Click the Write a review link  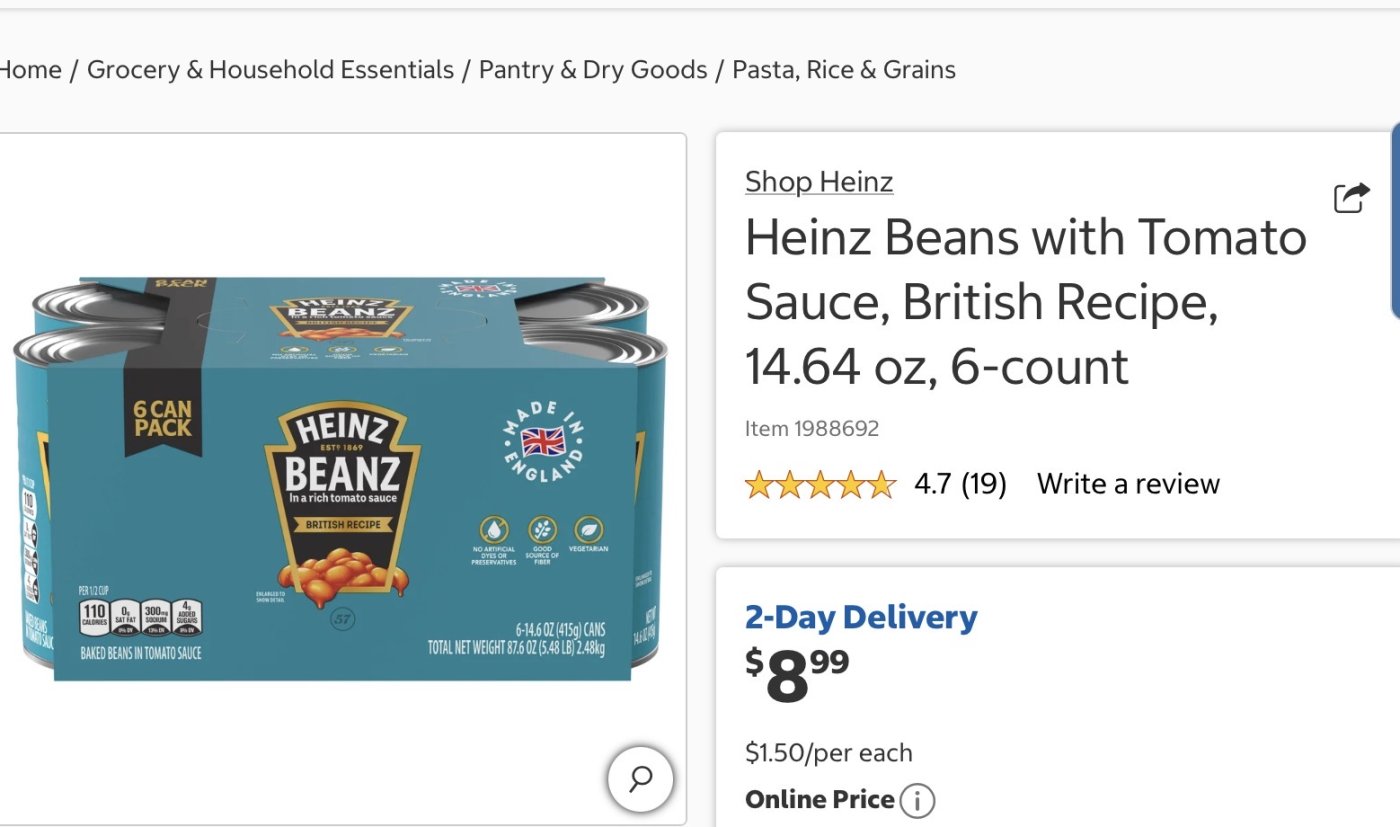pos(1128,484)
